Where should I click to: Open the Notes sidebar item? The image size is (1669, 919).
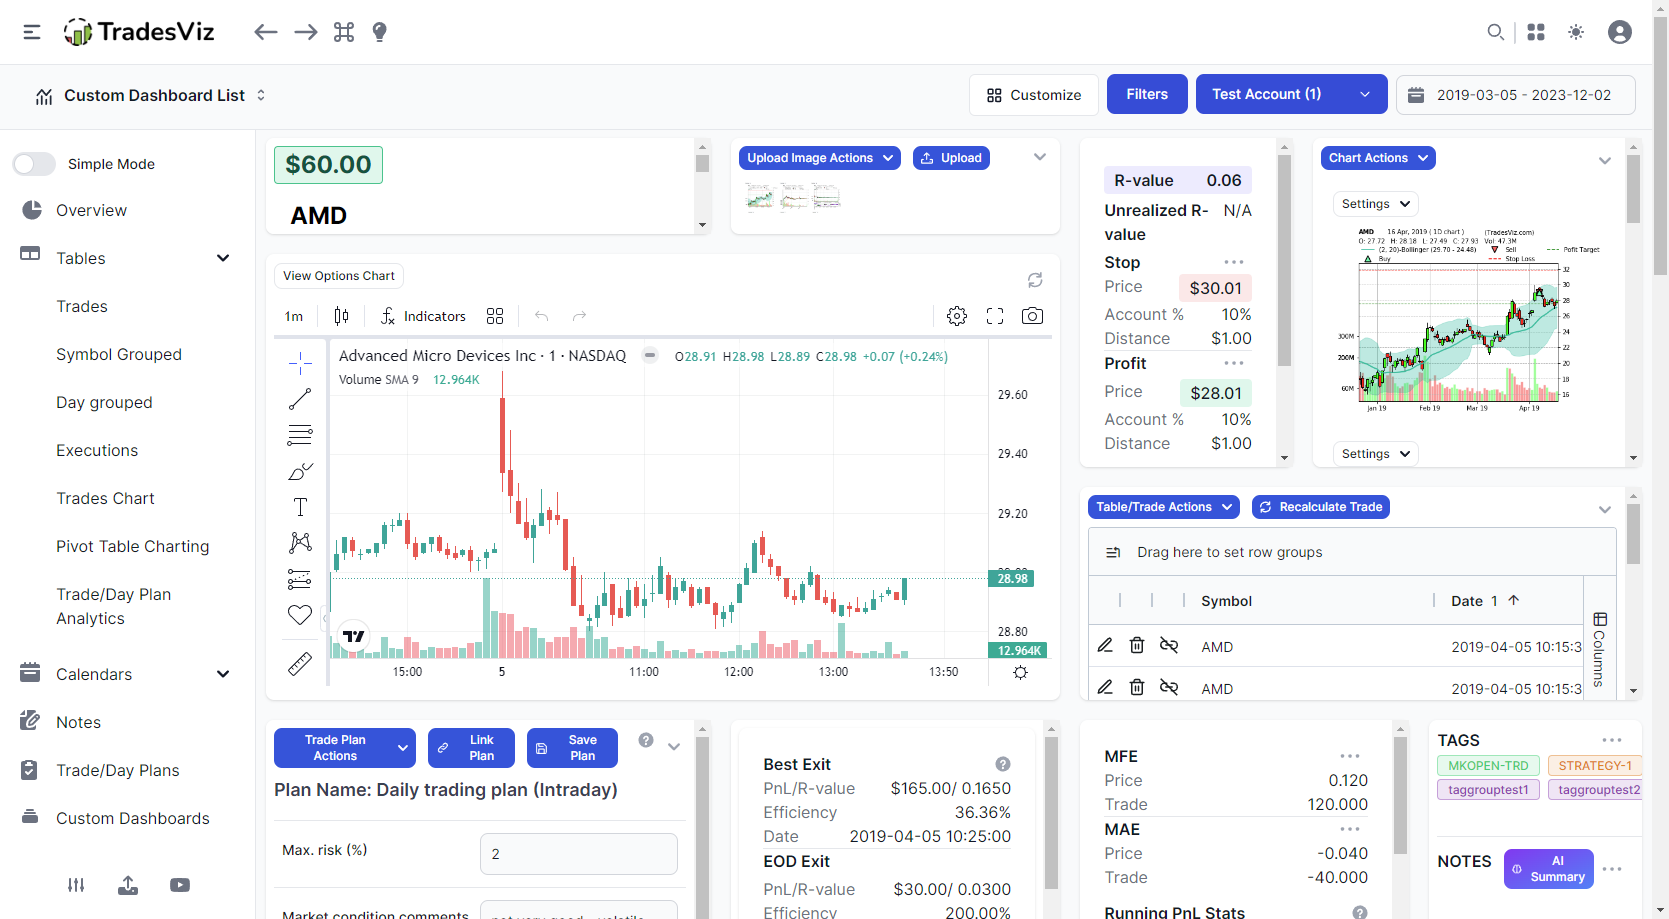tap(78, 722)
